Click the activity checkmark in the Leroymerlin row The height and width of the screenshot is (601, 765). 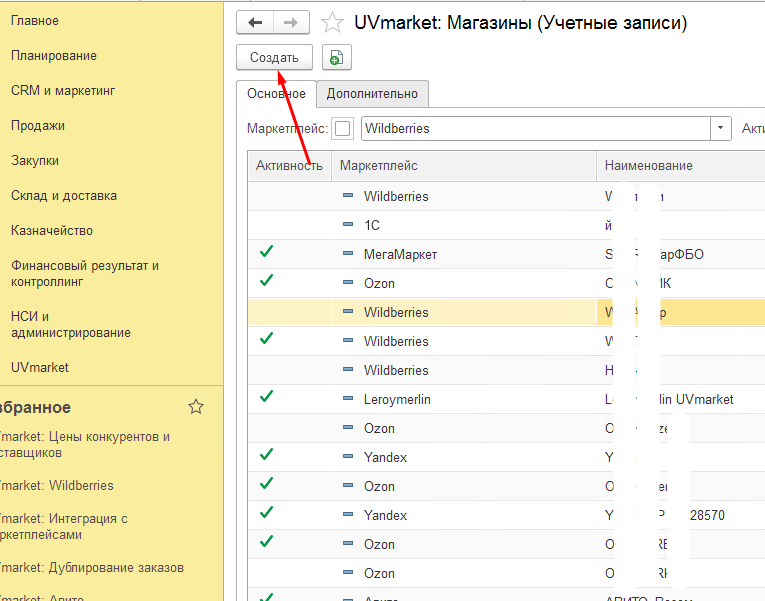tap(266, 397)
